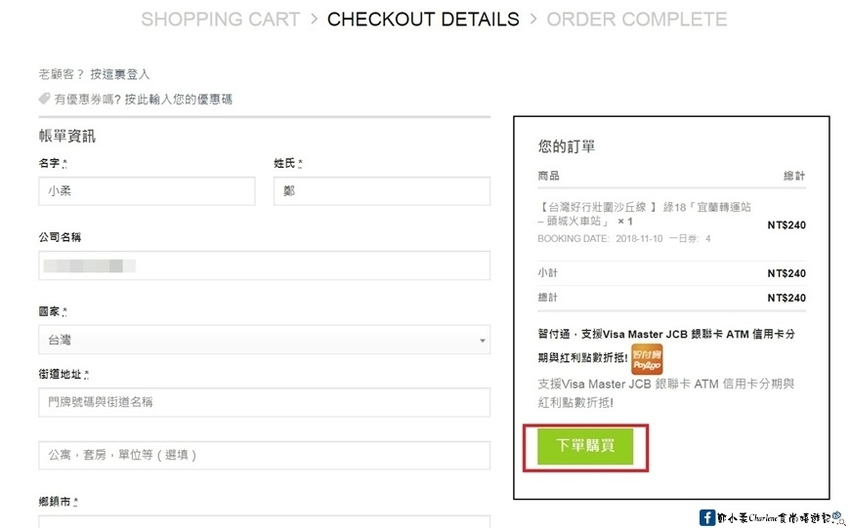The width and height of the screenshot is (850, 528).
Task: Click the arrow after SHOPPING CART
Action: tap(313, 19)
